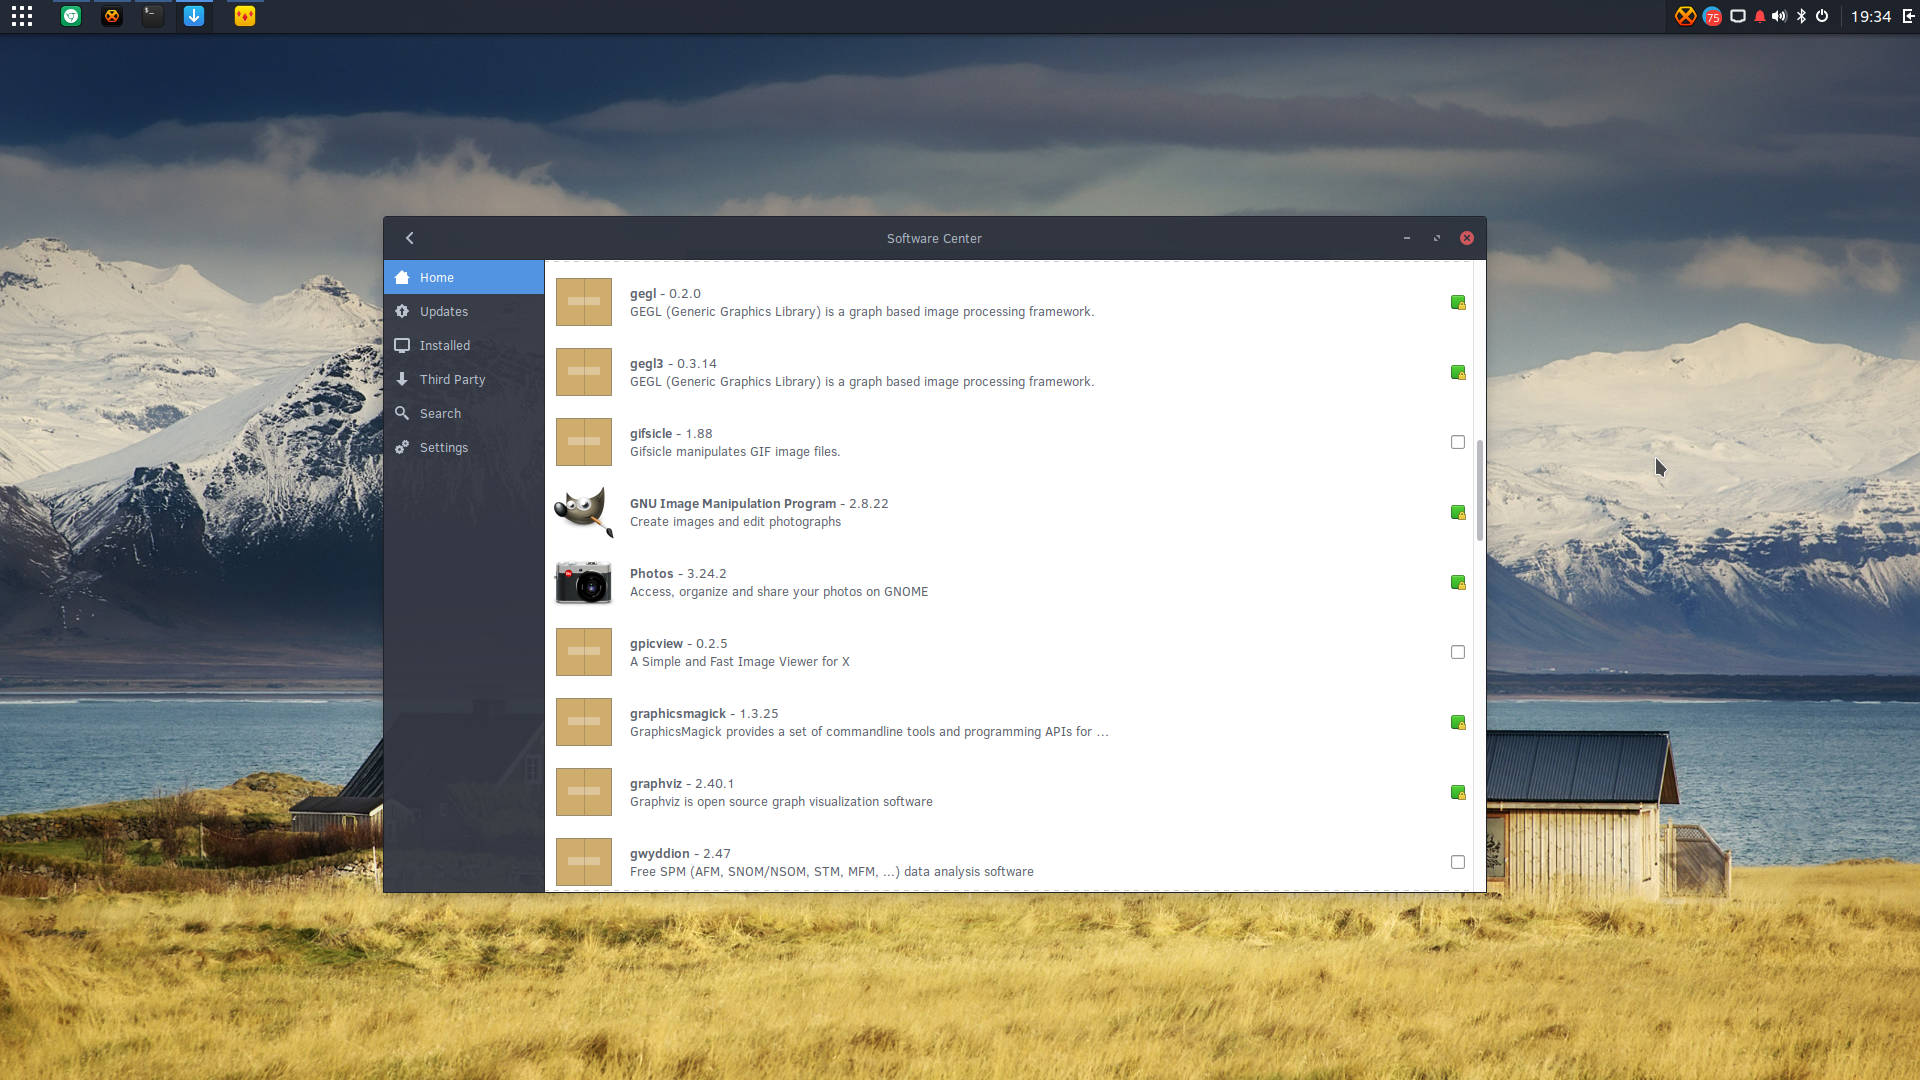
Task: Click the Updates gear icon
Action: (402, 311)
